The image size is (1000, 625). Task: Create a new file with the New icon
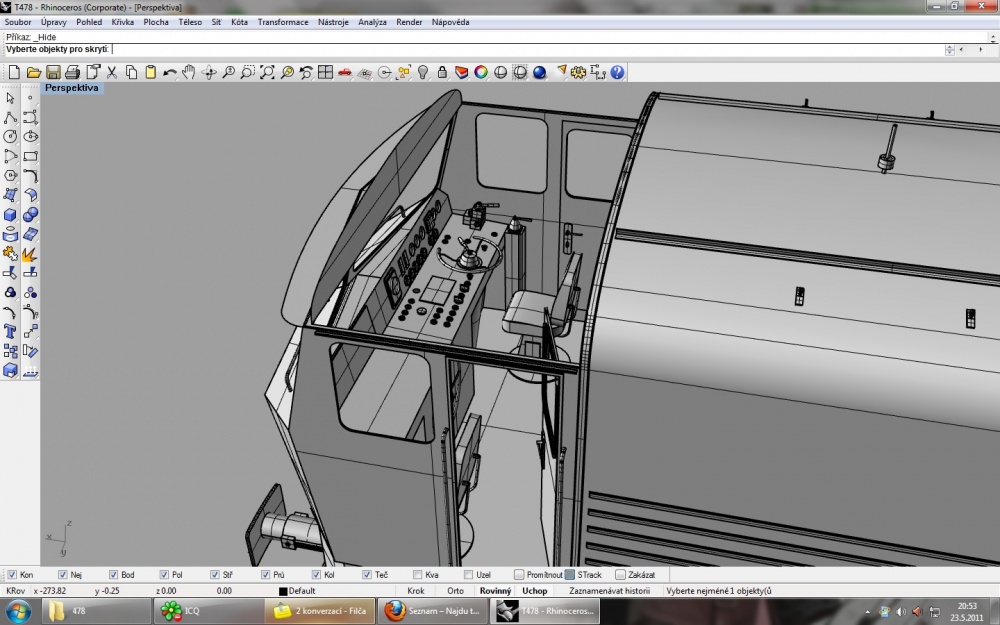pos(14,72)
